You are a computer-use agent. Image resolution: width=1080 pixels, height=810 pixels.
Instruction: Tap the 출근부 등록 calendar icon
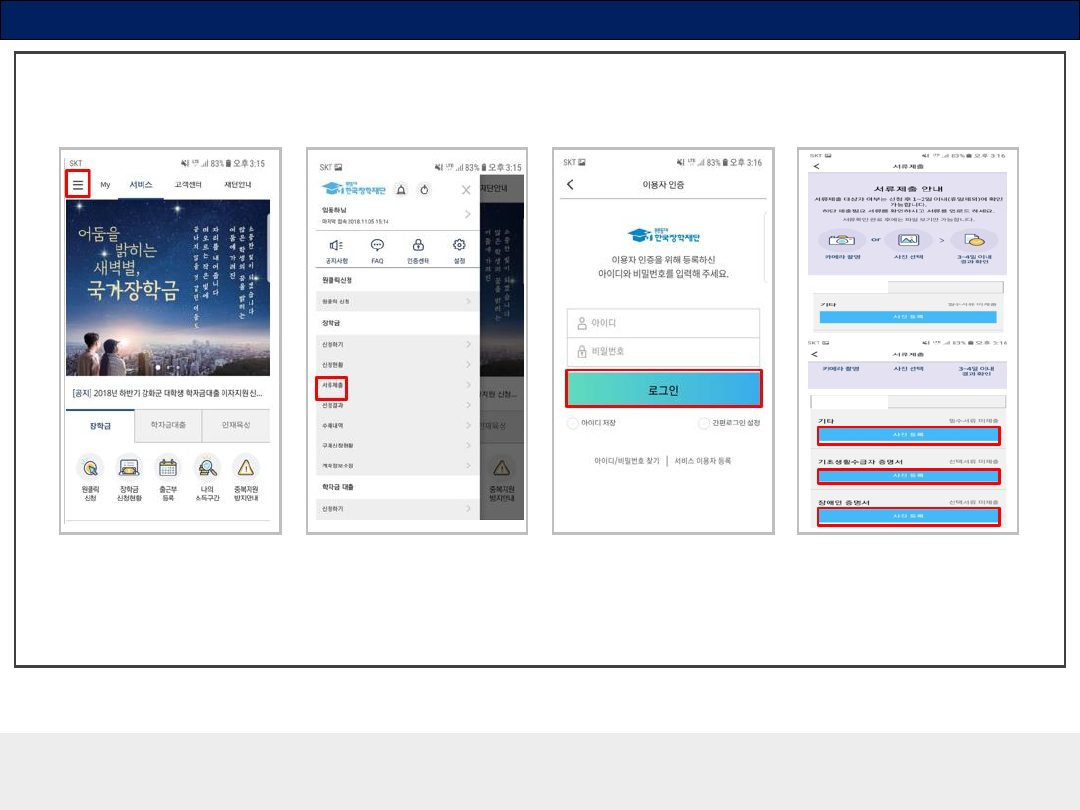(x=167, y=467)
